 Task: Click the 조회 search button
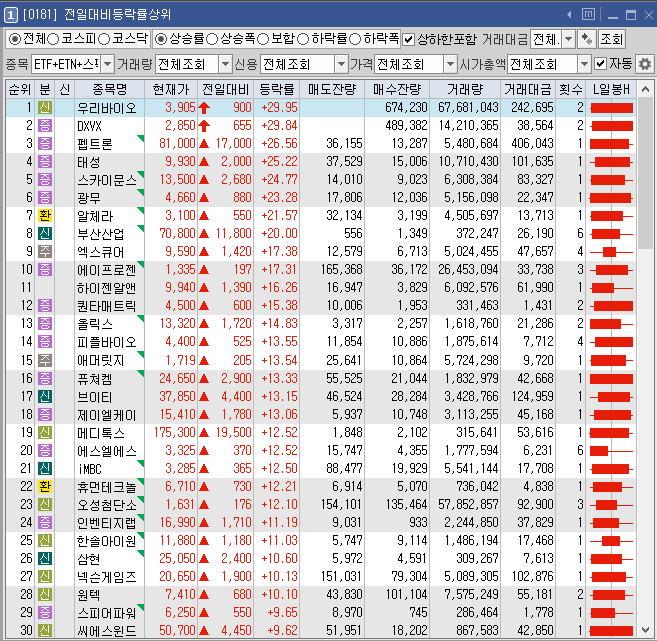(x=611, y=40)
